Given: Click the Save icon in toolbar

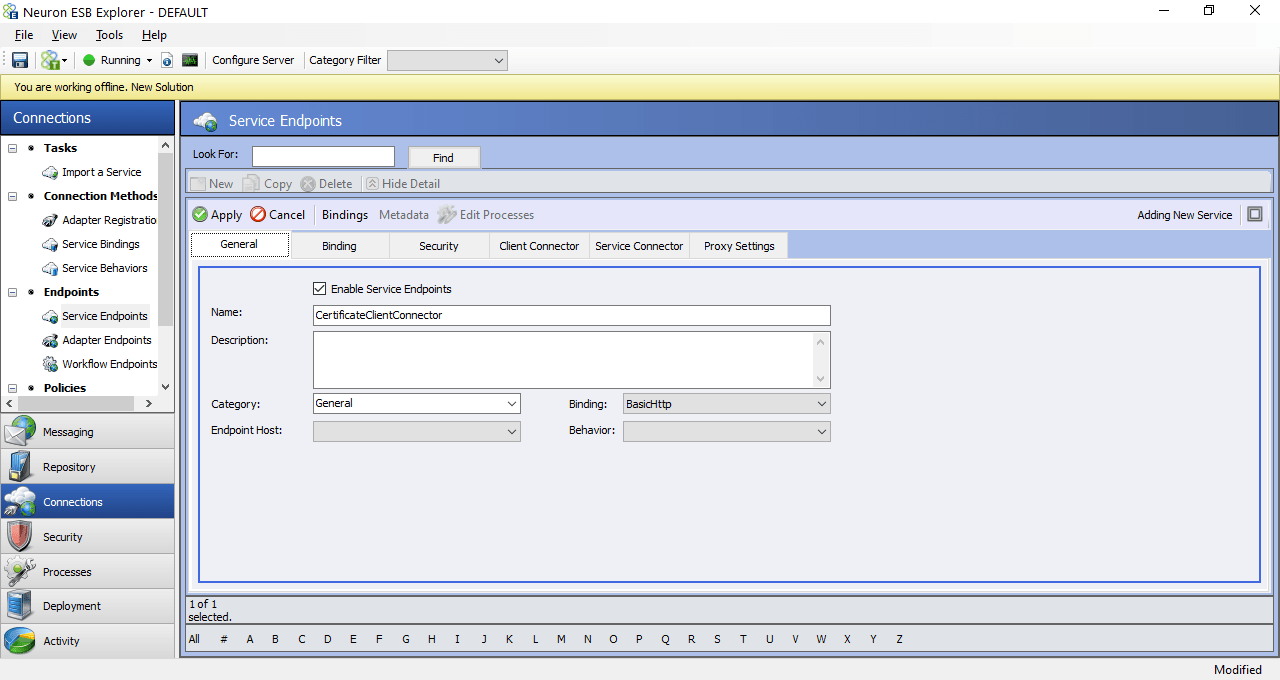Looking at the screenshot, I should click(20, 60).
